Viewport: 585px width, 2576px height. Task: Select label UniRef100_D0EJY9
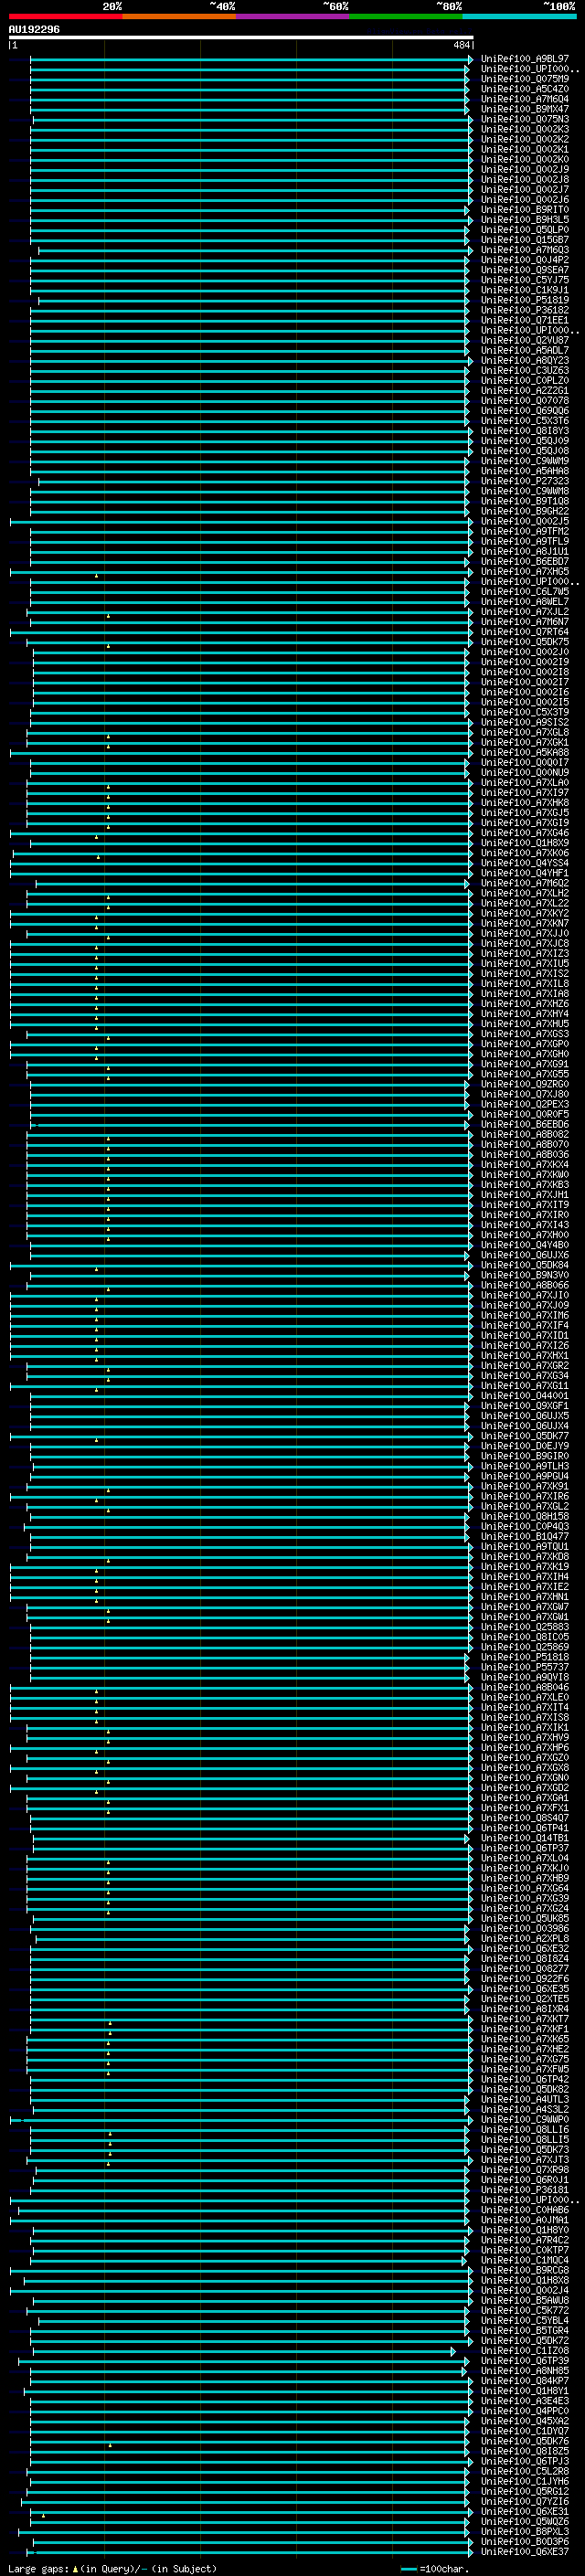[x=525, y=1446]
